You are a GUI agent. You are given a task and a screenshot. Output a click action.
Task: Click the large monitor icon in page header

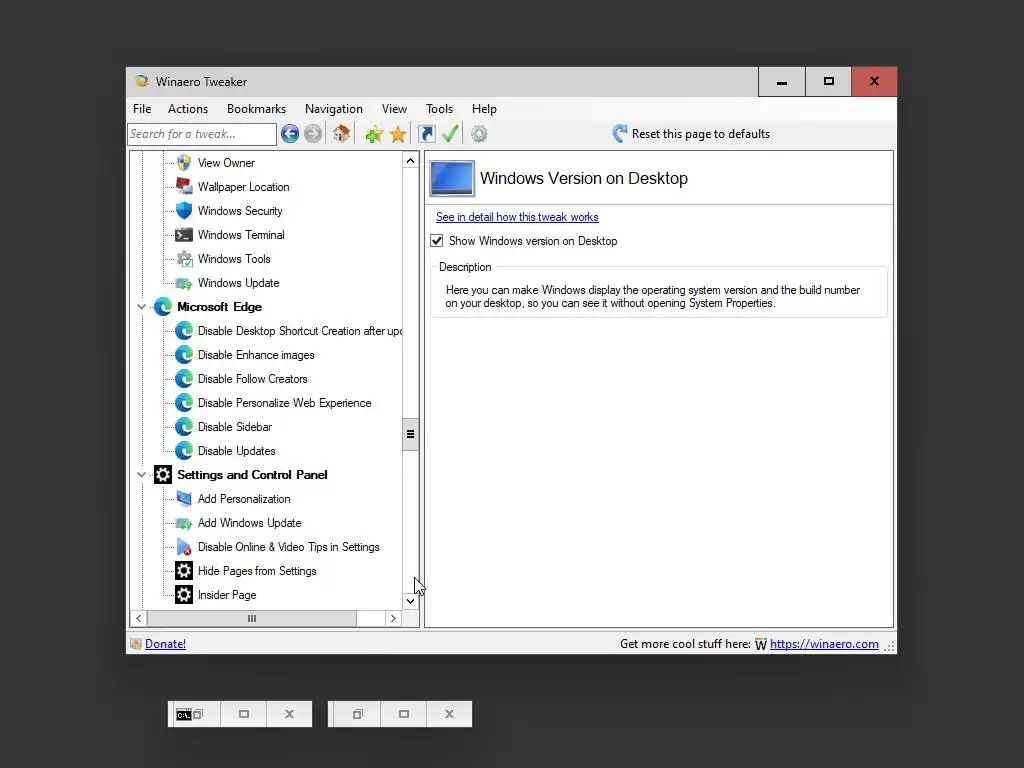pos(452,178)
